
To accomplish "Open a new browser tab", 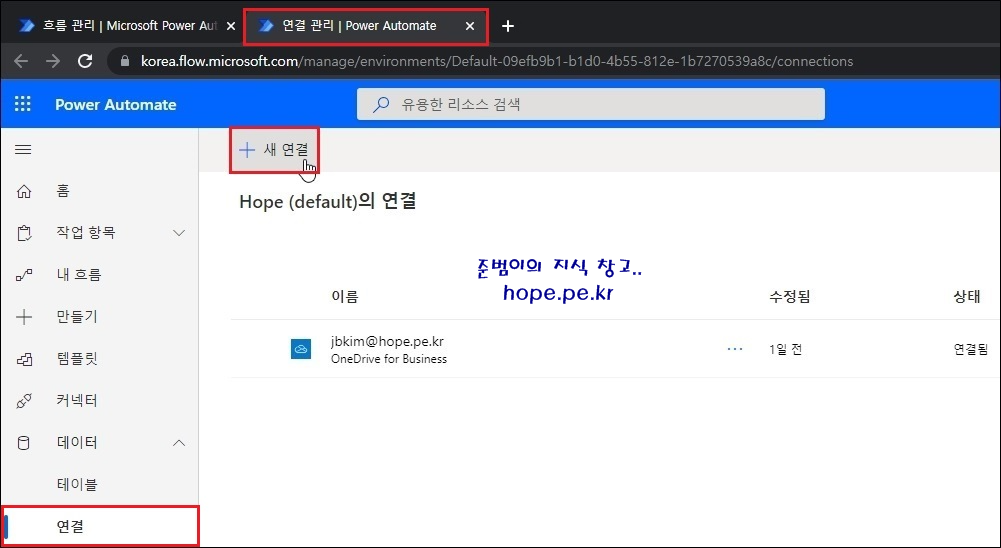I will point(508,26).
